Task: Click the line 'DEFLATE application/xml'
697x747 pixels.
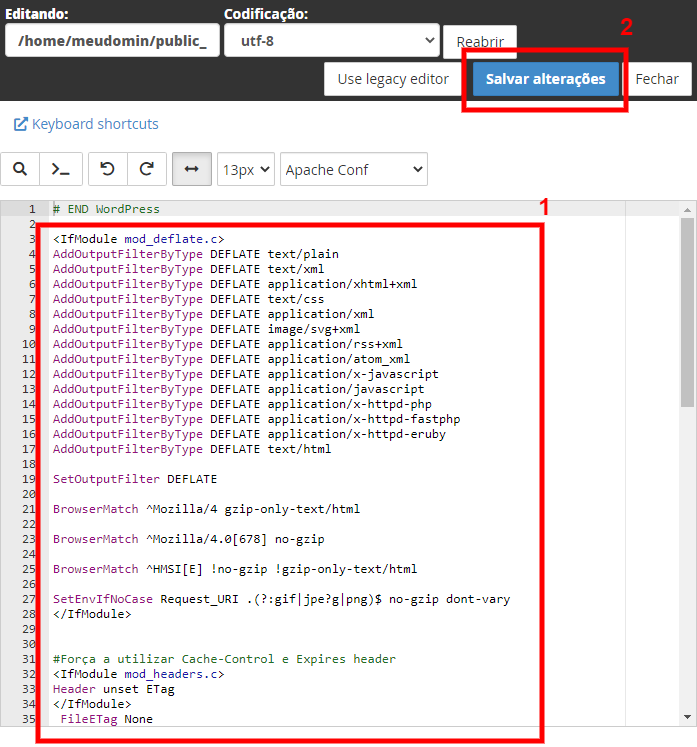Action: [x=213, y=314]
